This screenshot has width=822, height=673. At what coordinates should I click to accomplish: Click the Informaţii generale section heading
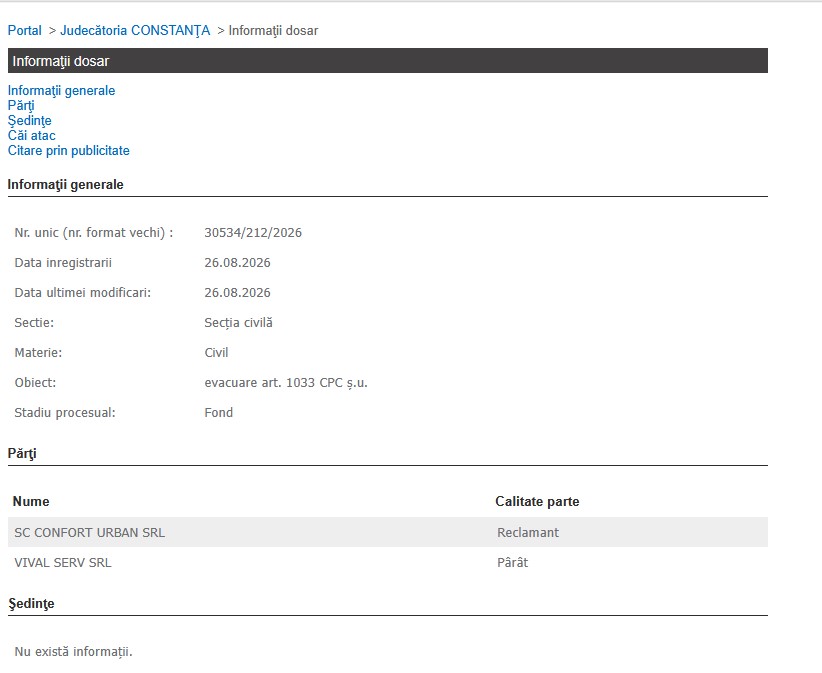66,185
